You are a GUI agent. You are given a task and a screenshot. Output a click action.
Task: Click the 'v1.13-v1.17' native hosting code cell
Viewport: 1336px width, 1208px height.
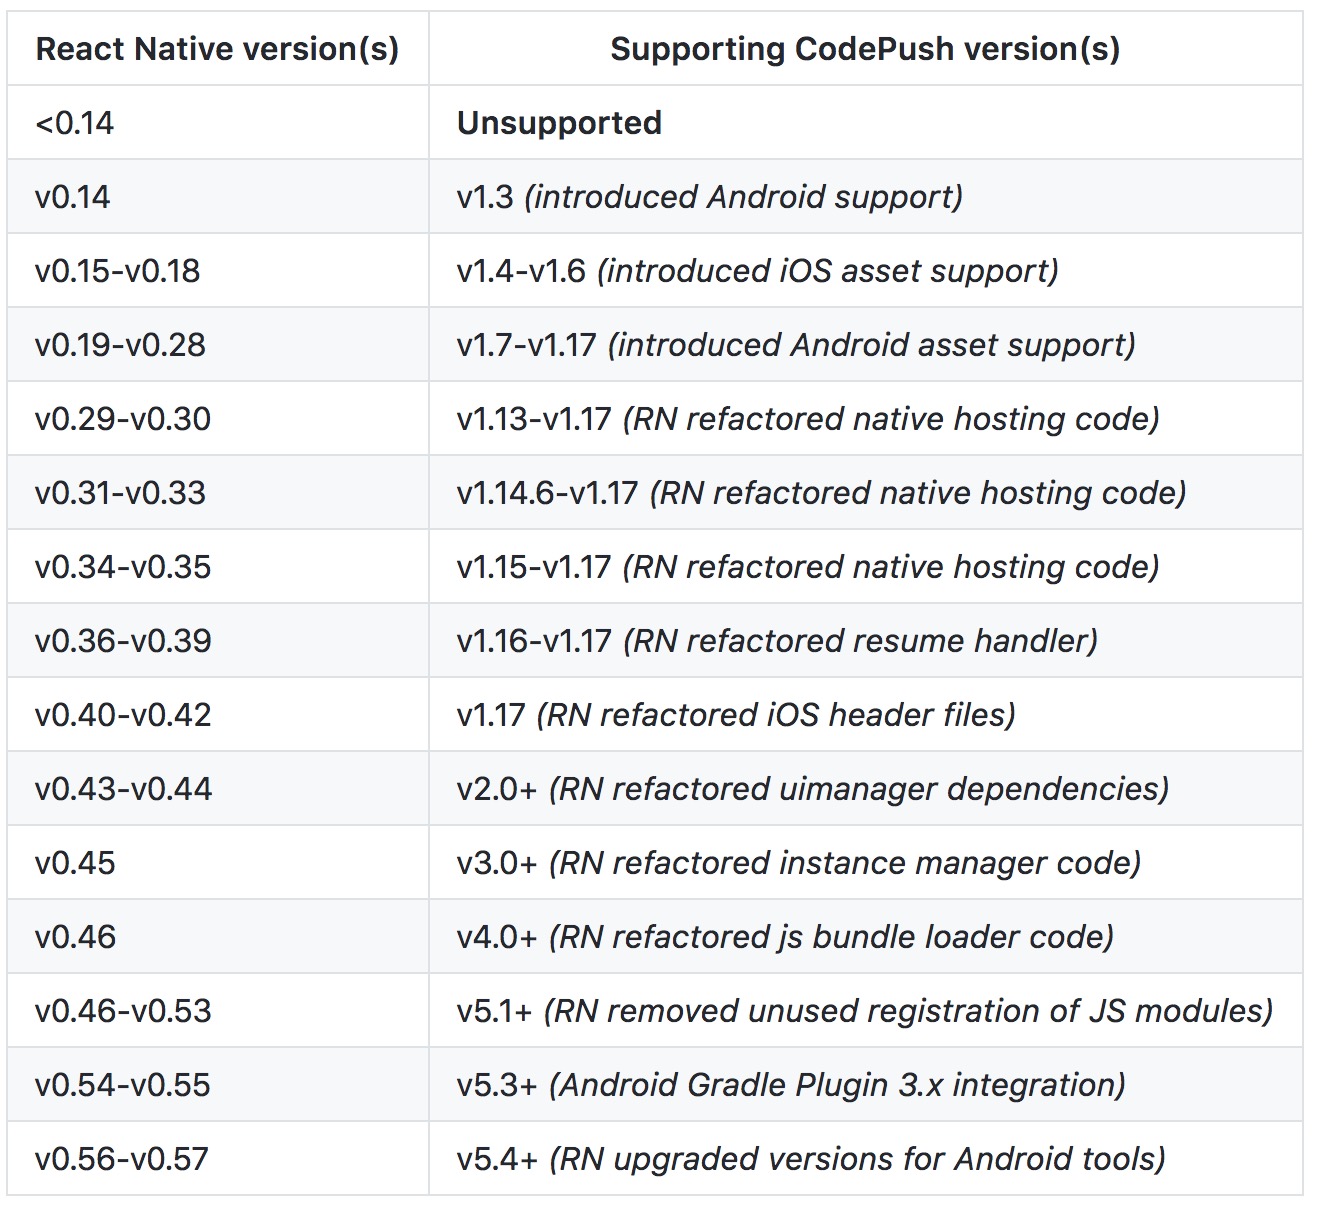click(866, 418)
